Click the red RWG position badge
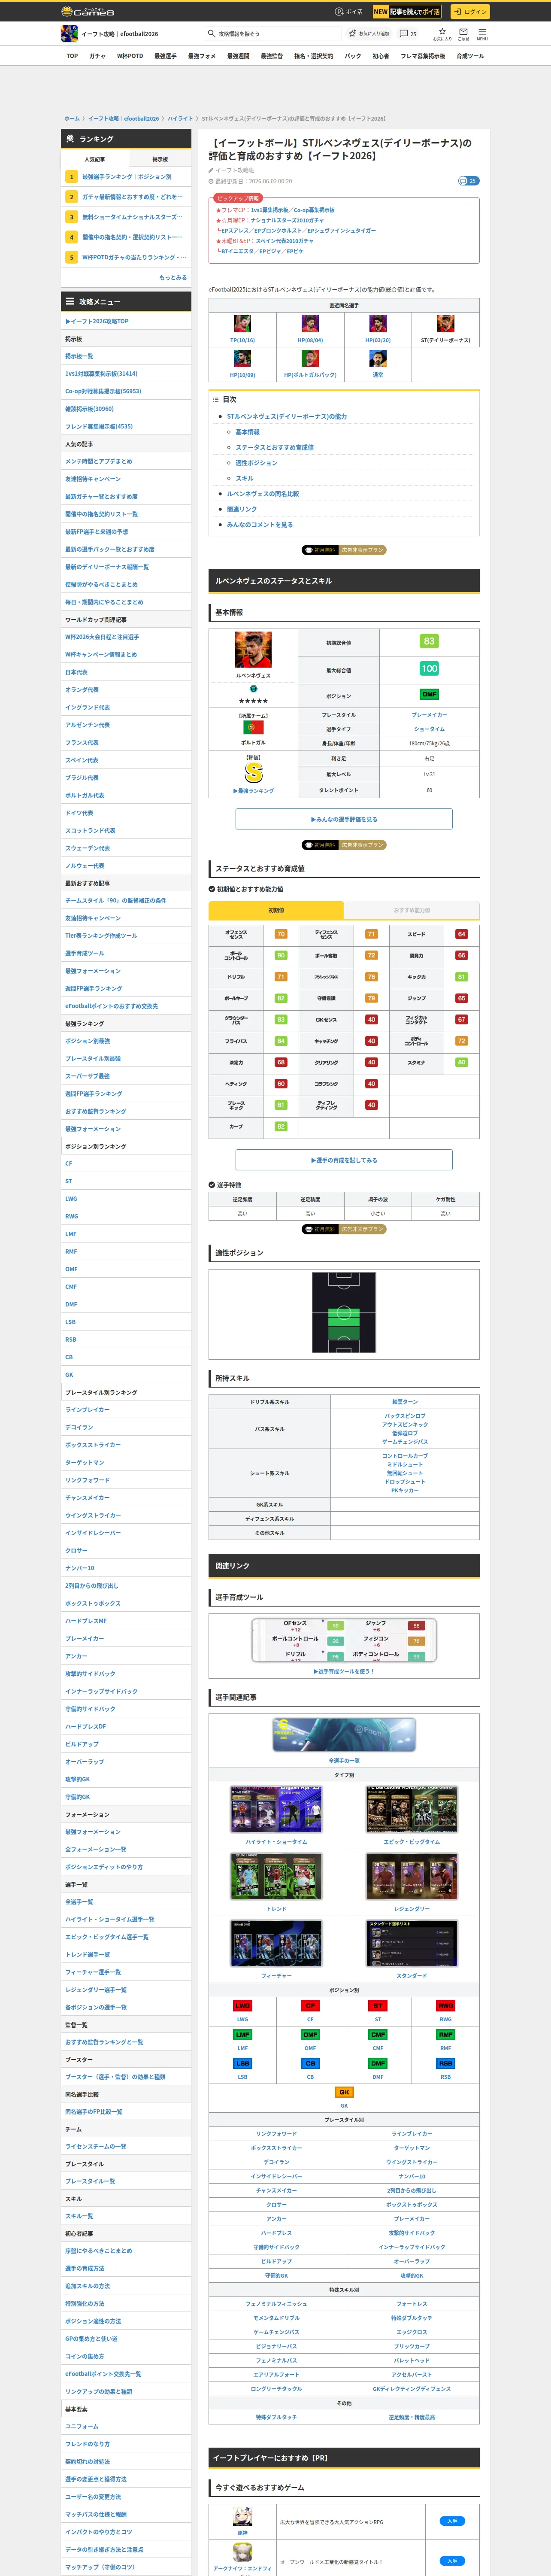 click(x=446, y=2006)
